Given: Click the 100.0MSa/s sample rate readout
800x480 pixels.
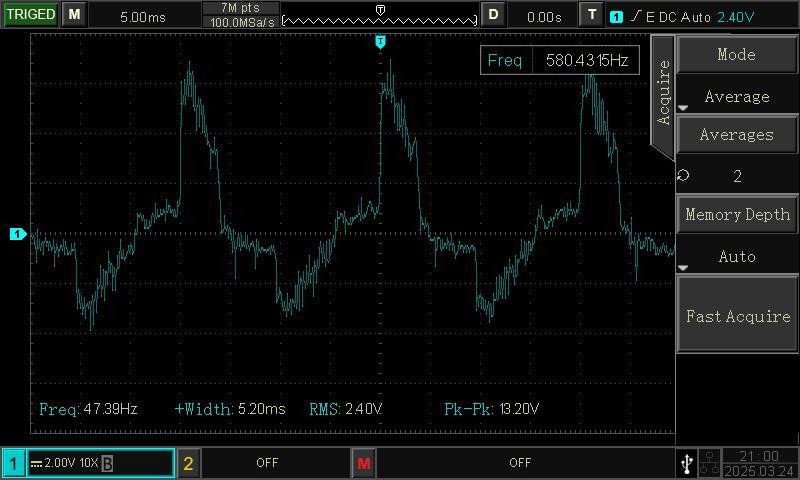Looking at the screenshot, I should [x=242, y=22].
